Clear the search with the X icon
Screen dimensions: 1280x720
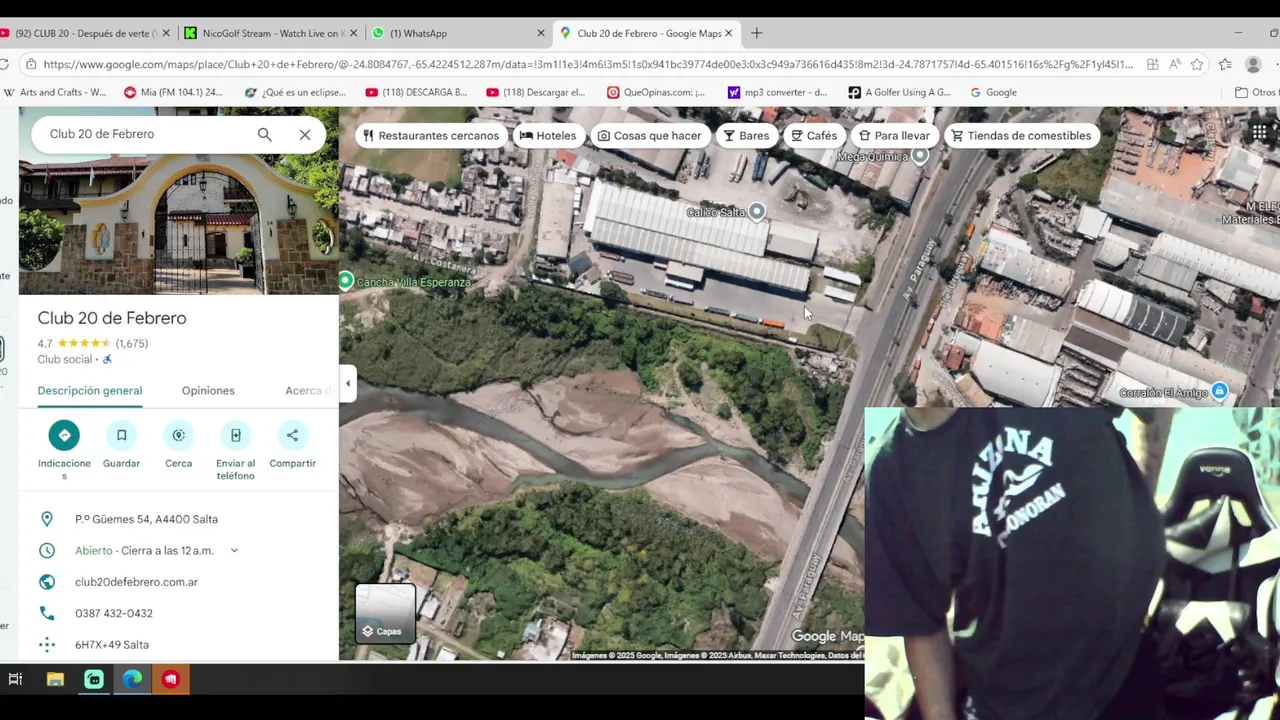tap(305, 134)
